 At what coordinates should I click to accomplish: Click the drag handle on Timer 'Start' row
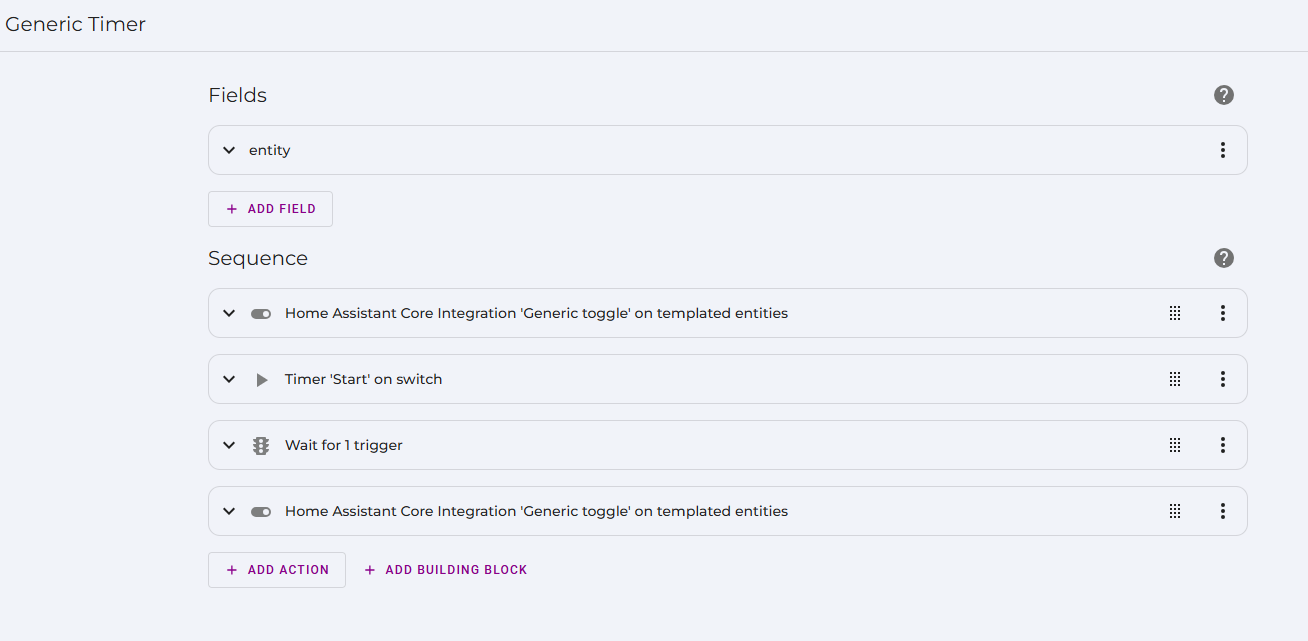(1175, 379)
